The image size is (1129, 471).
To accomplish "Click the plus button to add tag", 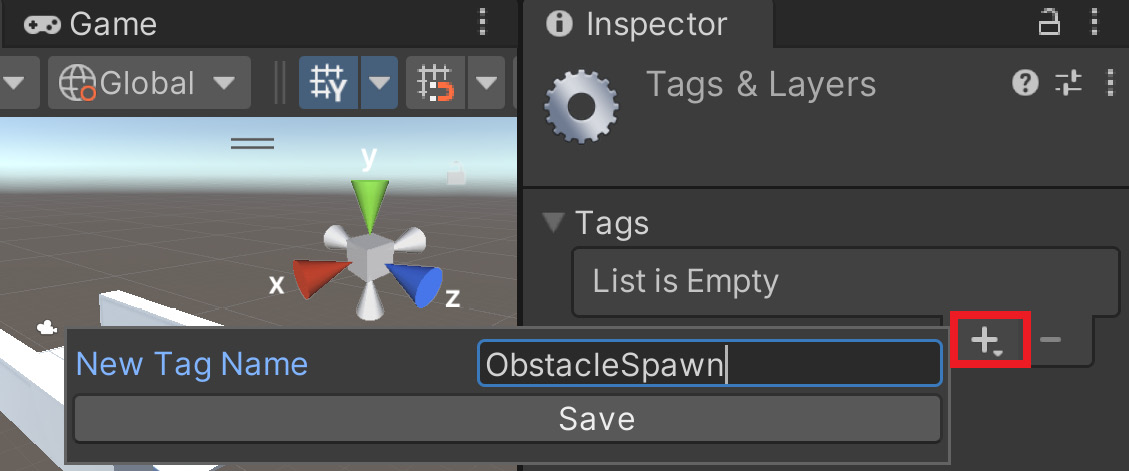I will pos(989,340).
